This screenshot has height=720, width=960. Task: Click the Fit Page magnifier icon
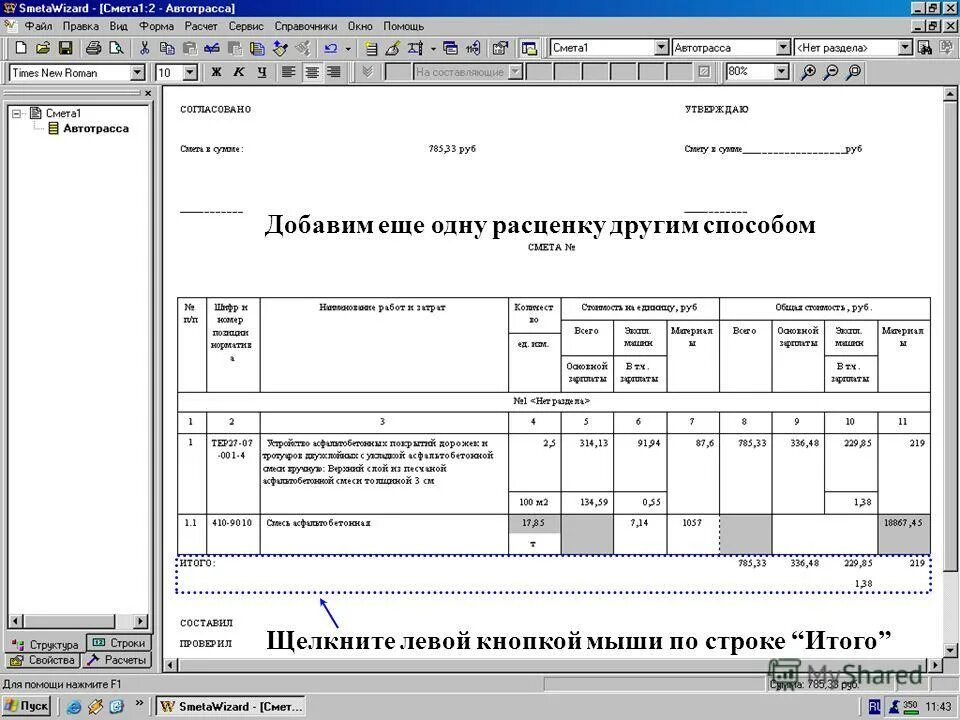pyautogui.click(x=853, y=72)
